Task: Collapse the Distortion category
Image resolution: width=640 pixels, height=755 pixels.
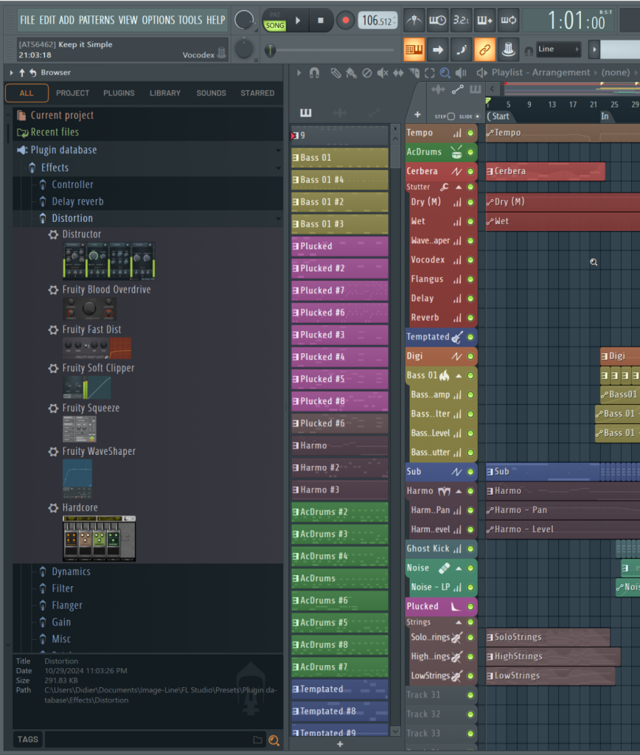Action: pyautogui.click(x=72, y=218)
